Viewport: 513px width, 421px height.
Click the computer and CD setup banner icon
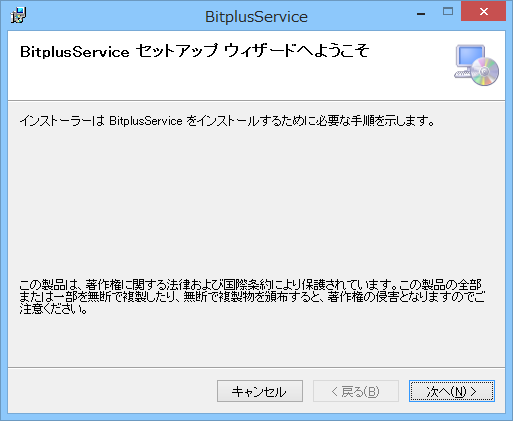pyautogui.click(x=476, y=65)
